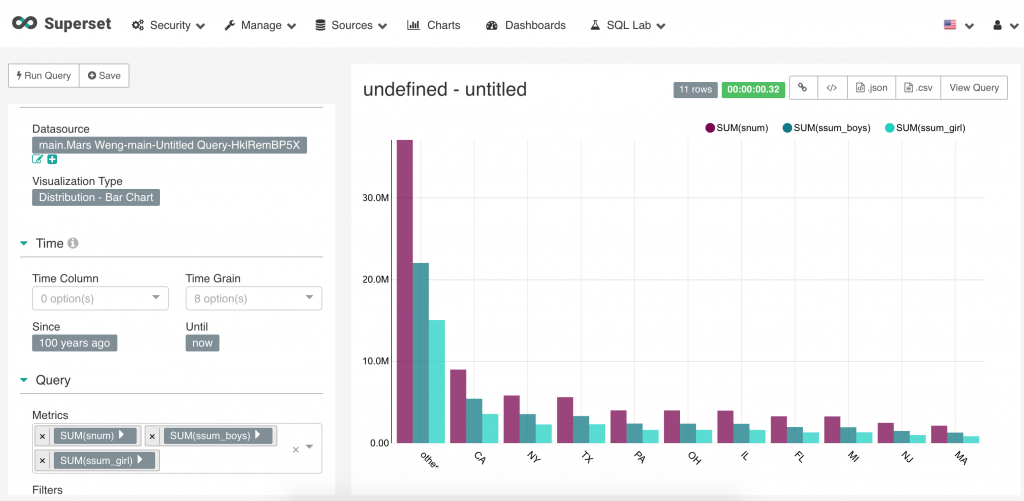Screen dimensions: 1024x501
Task: Copy the chart link with the chain icon
Action: [x=804, y=88]
